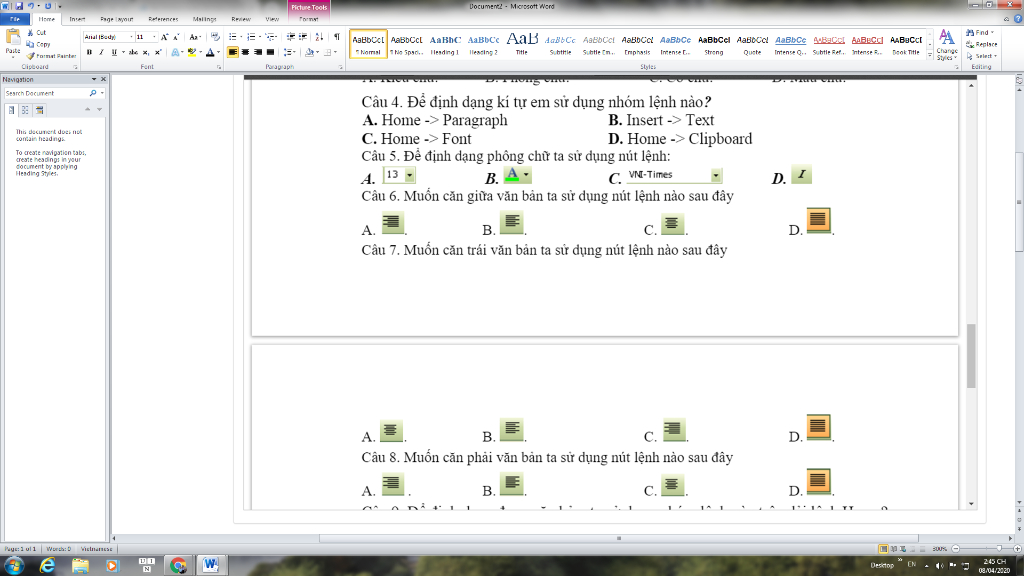Expand the Numbering dropdown arrow
Viewport: 1024px width, 576px height.
point(260,37)
